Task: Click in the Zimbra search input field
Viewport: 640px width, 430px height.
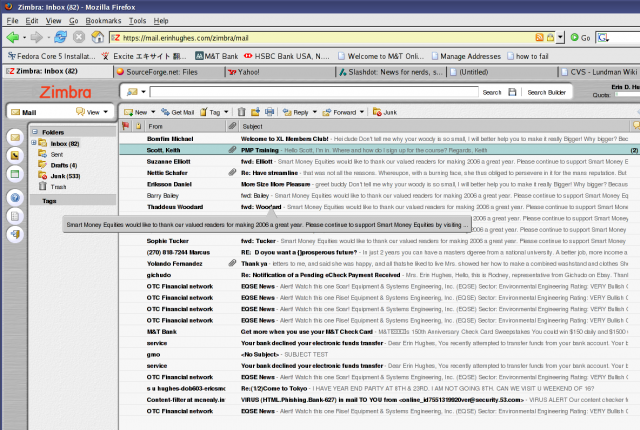Action: (314, 92)
